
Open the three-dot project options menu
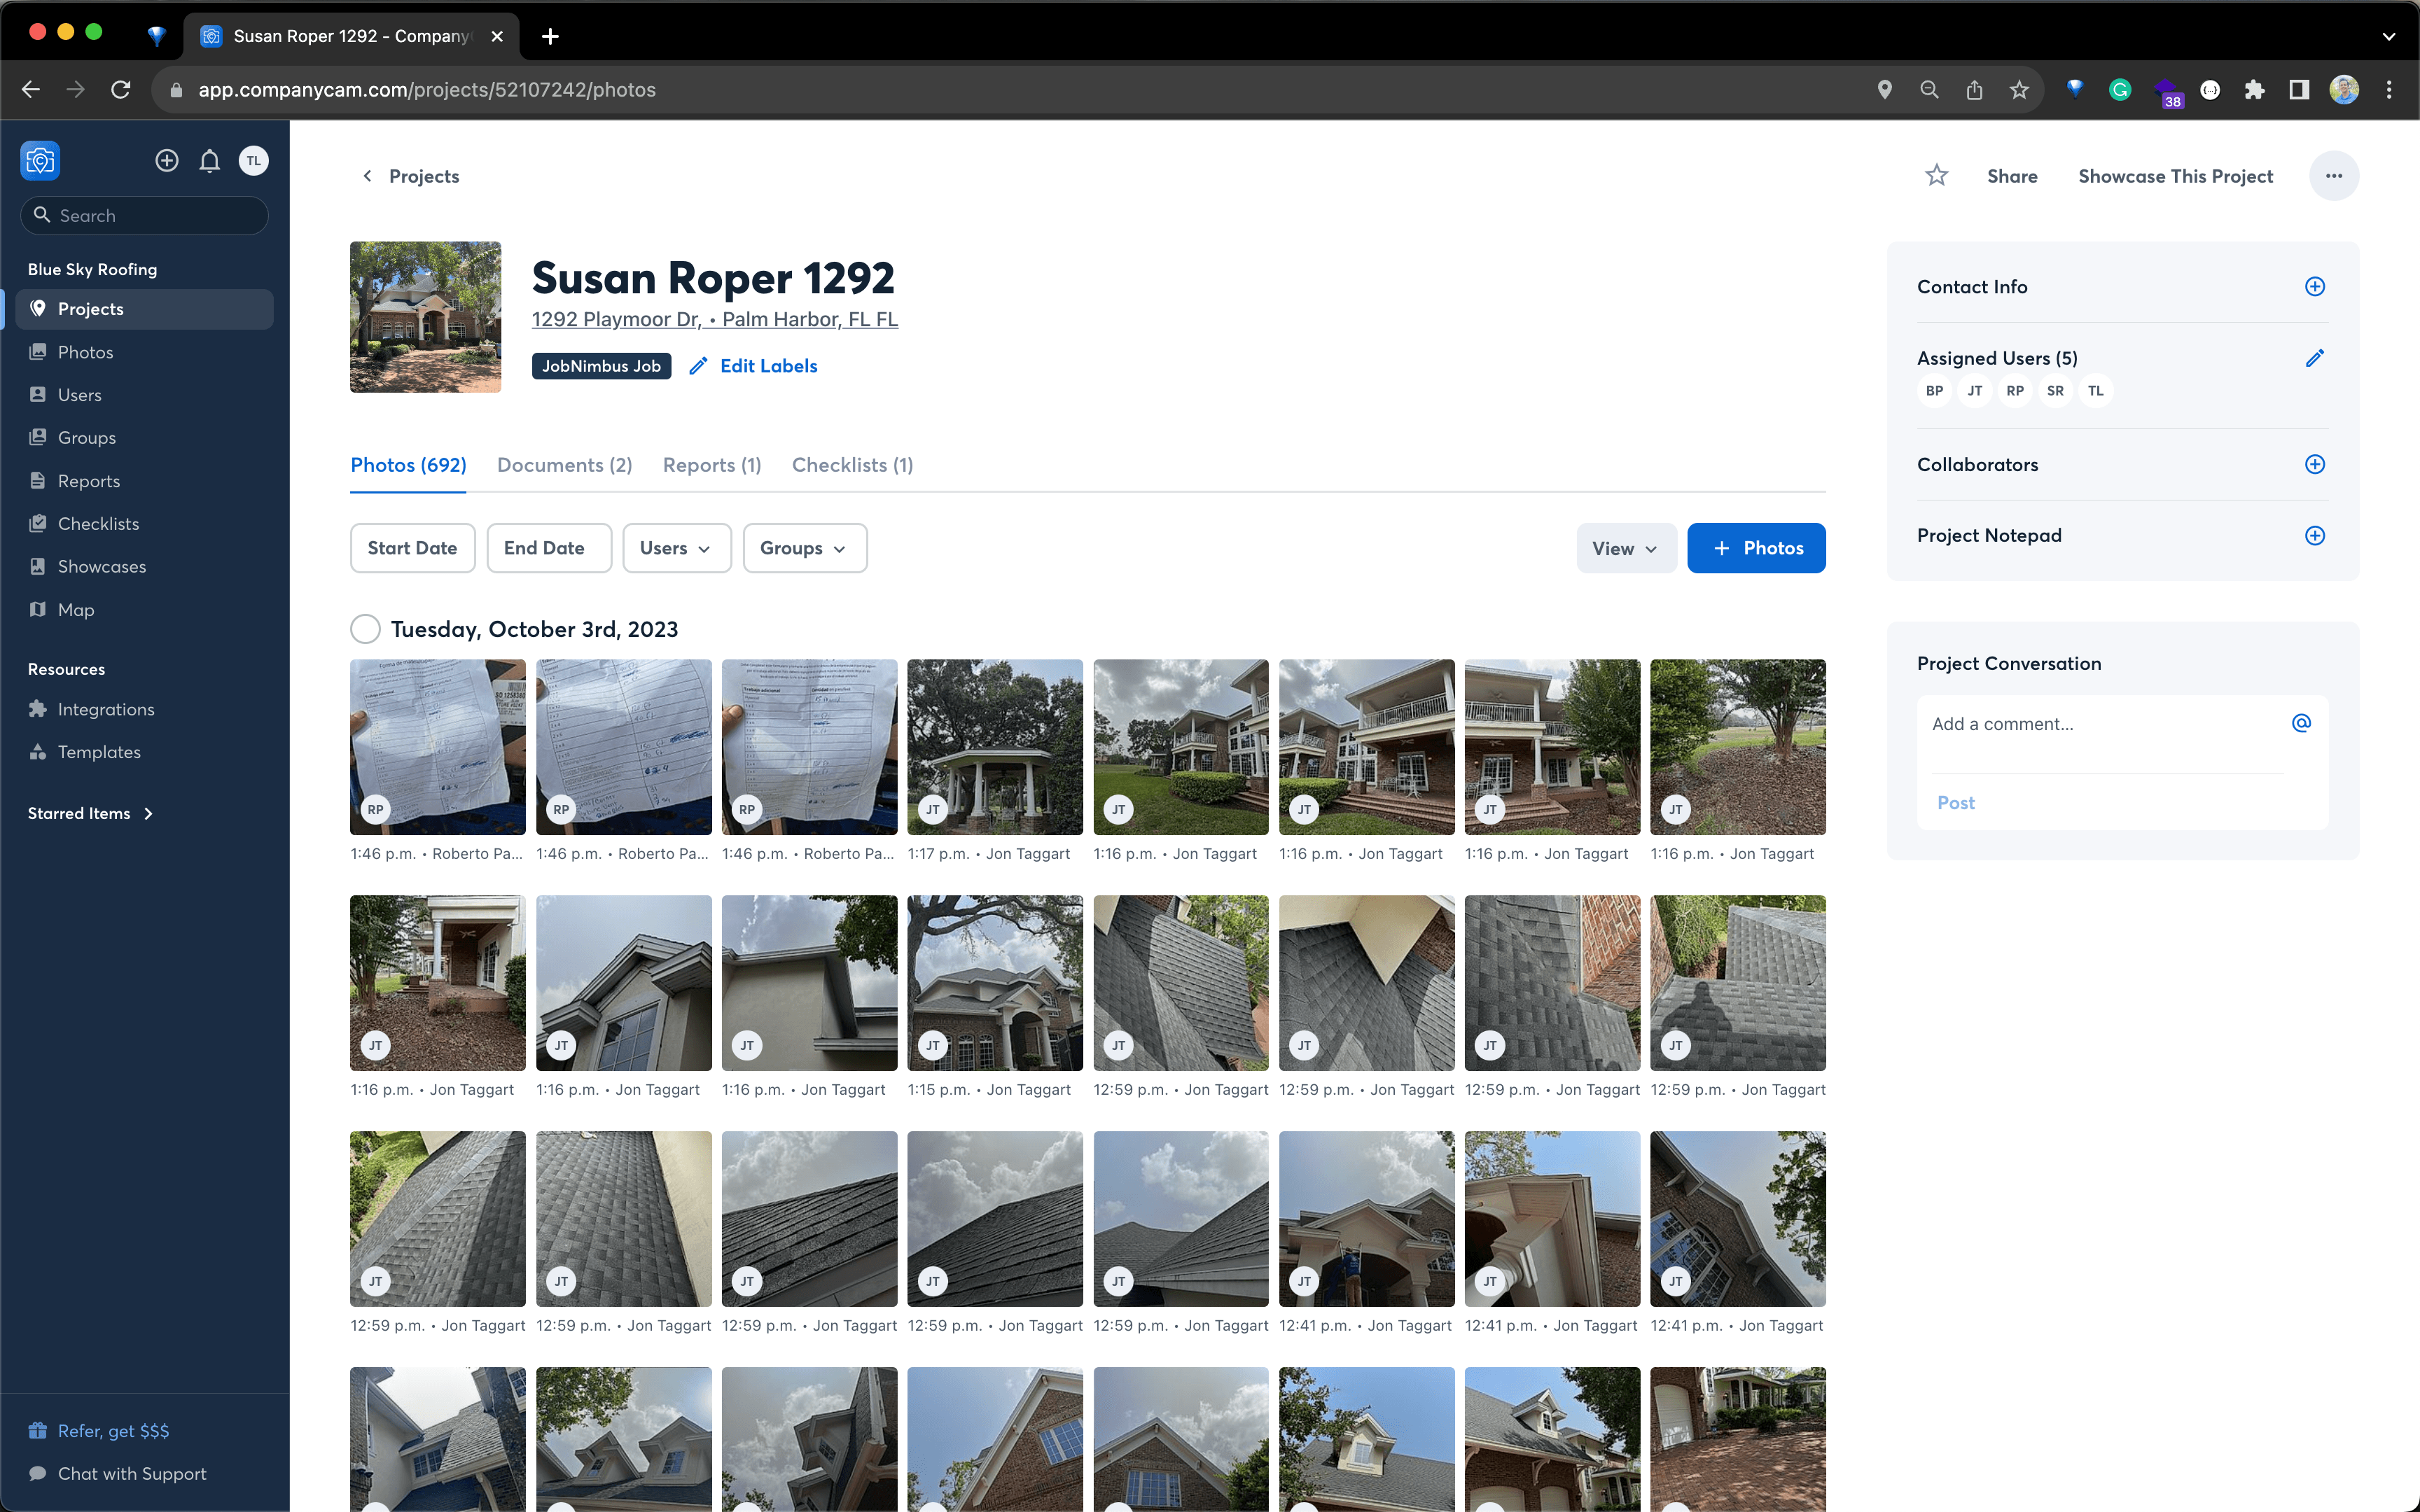[2333, 176]
